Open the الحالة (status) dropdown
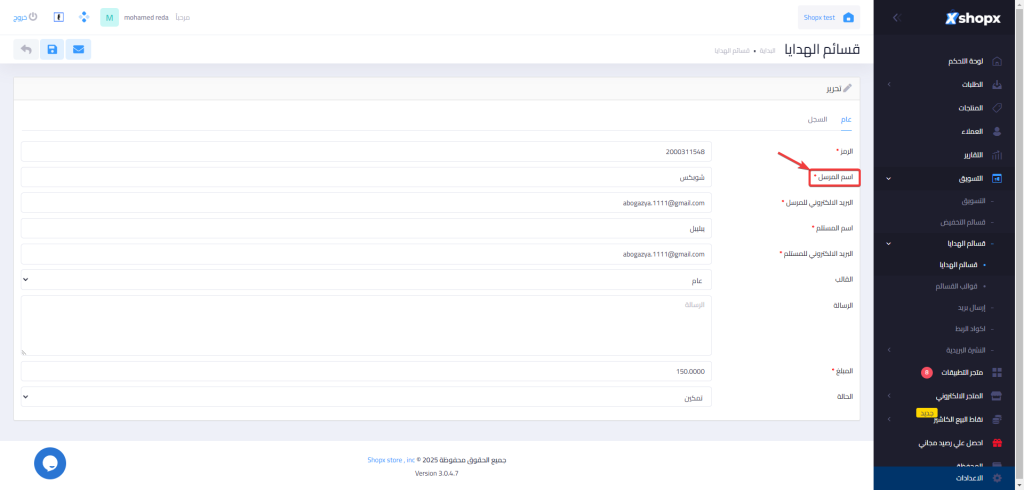Viewport: 1024px width, 490px height. (365, 397)
